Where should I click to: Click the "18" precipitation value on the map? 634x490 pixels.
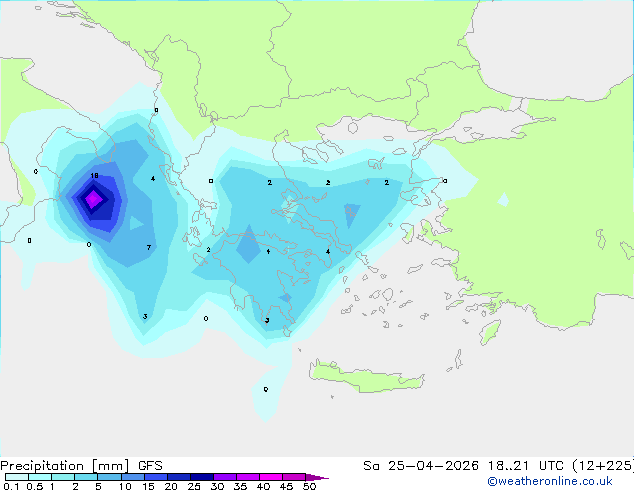point(94,175)
